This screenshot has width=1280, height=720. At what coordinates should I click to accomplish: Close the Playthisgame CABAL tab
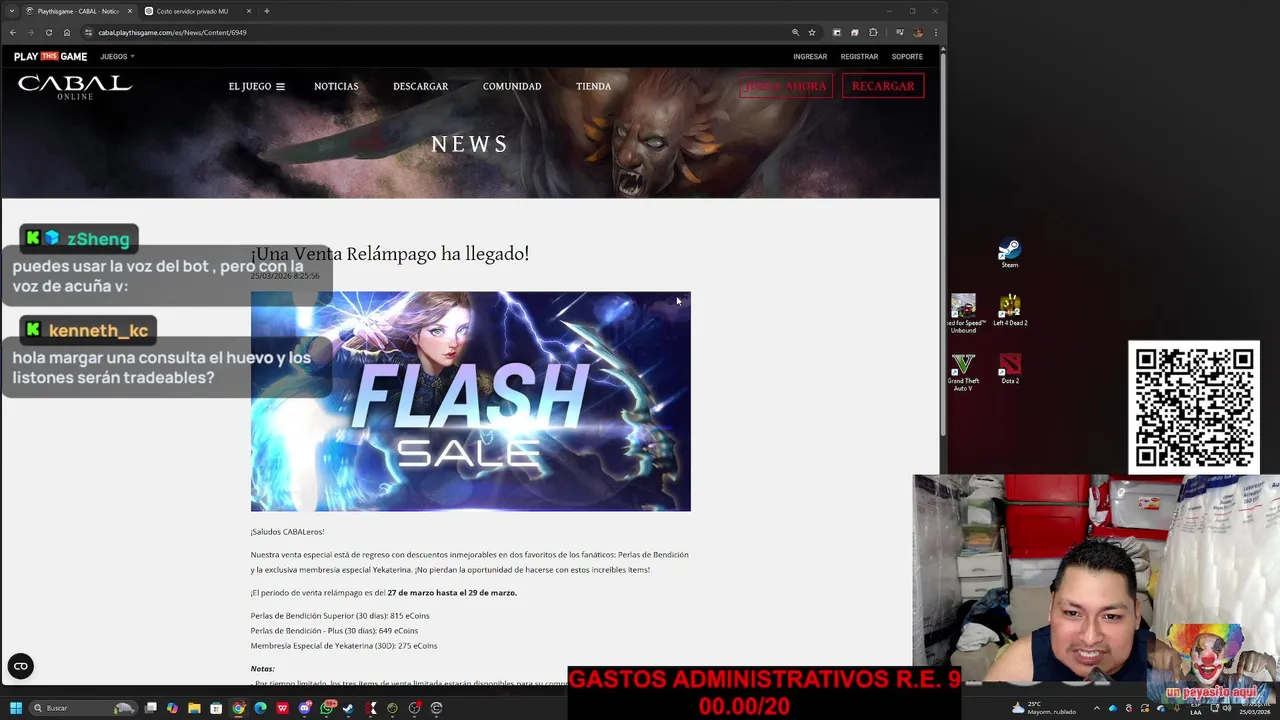point(129,11)
